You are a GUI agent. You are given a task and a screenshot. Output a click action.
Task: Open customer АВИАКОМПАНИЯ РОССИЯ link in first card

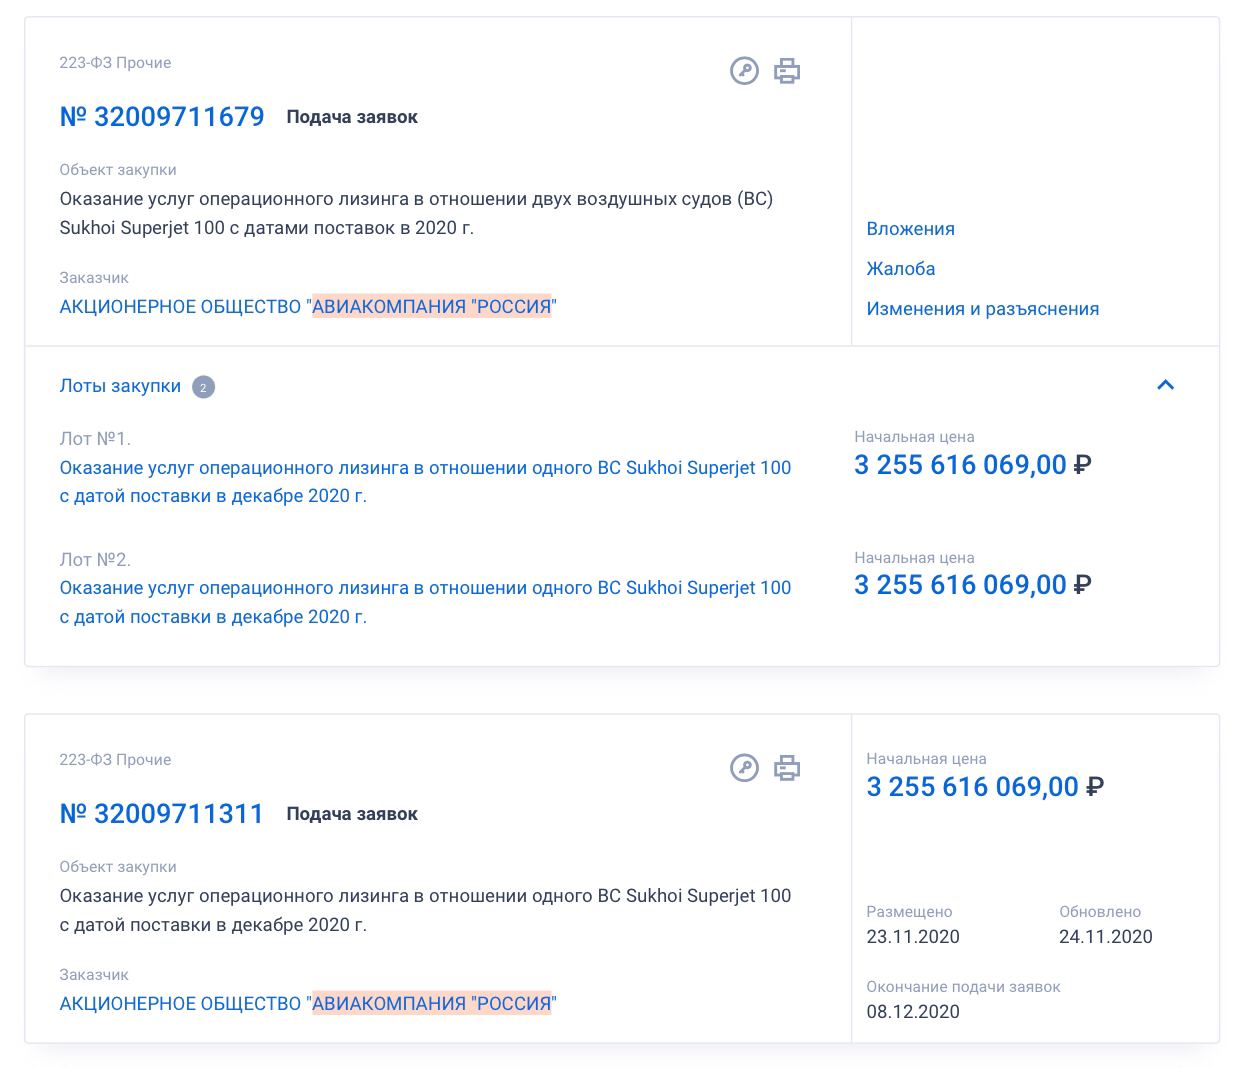pos(308,307)
